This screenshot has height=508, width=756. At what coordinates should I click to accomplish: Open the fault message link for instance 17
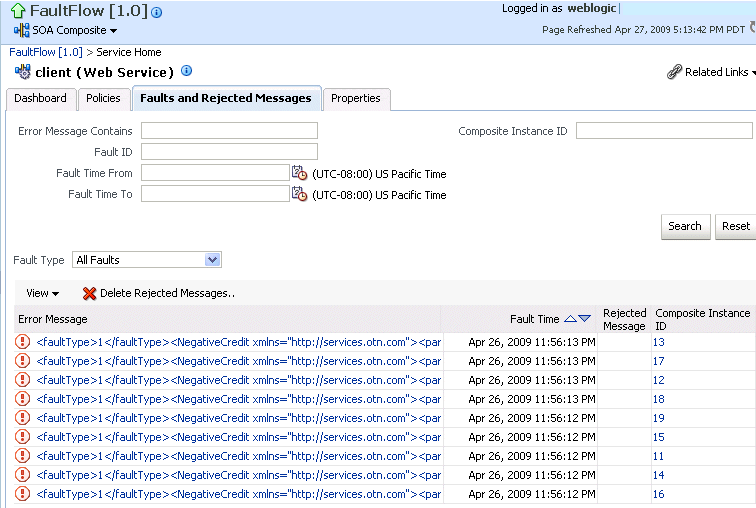click(x=239, y=361)
